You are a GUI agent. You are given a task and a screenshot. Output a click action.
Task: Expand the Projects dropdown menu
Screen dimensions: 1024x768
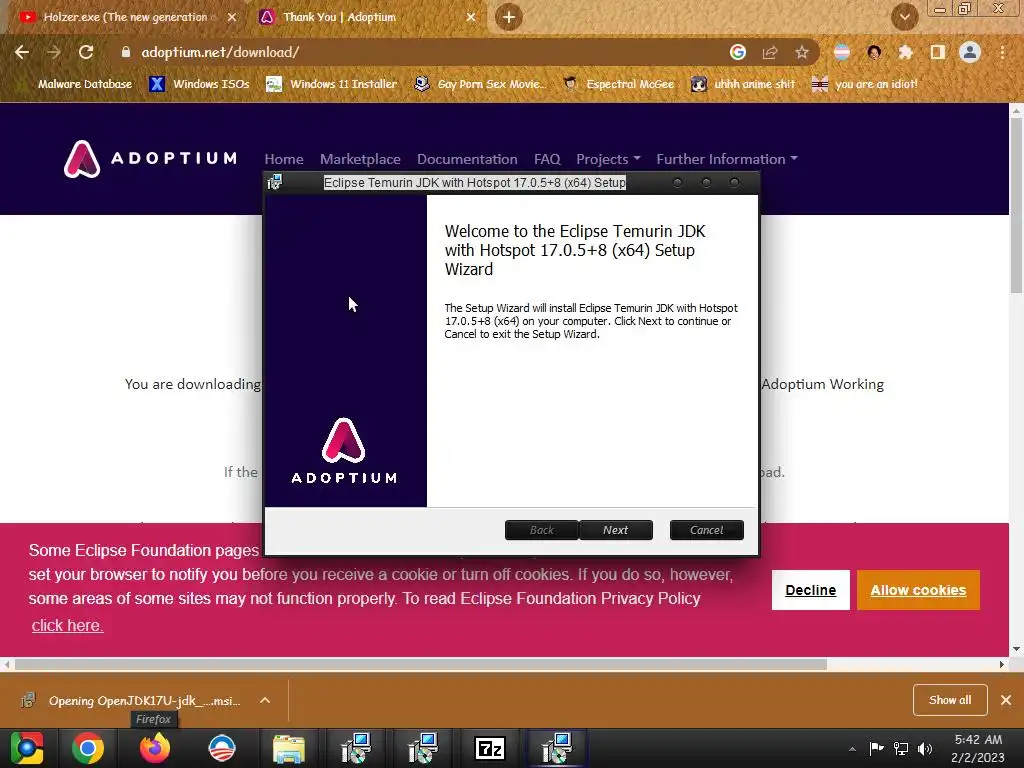tap(608, 159)
